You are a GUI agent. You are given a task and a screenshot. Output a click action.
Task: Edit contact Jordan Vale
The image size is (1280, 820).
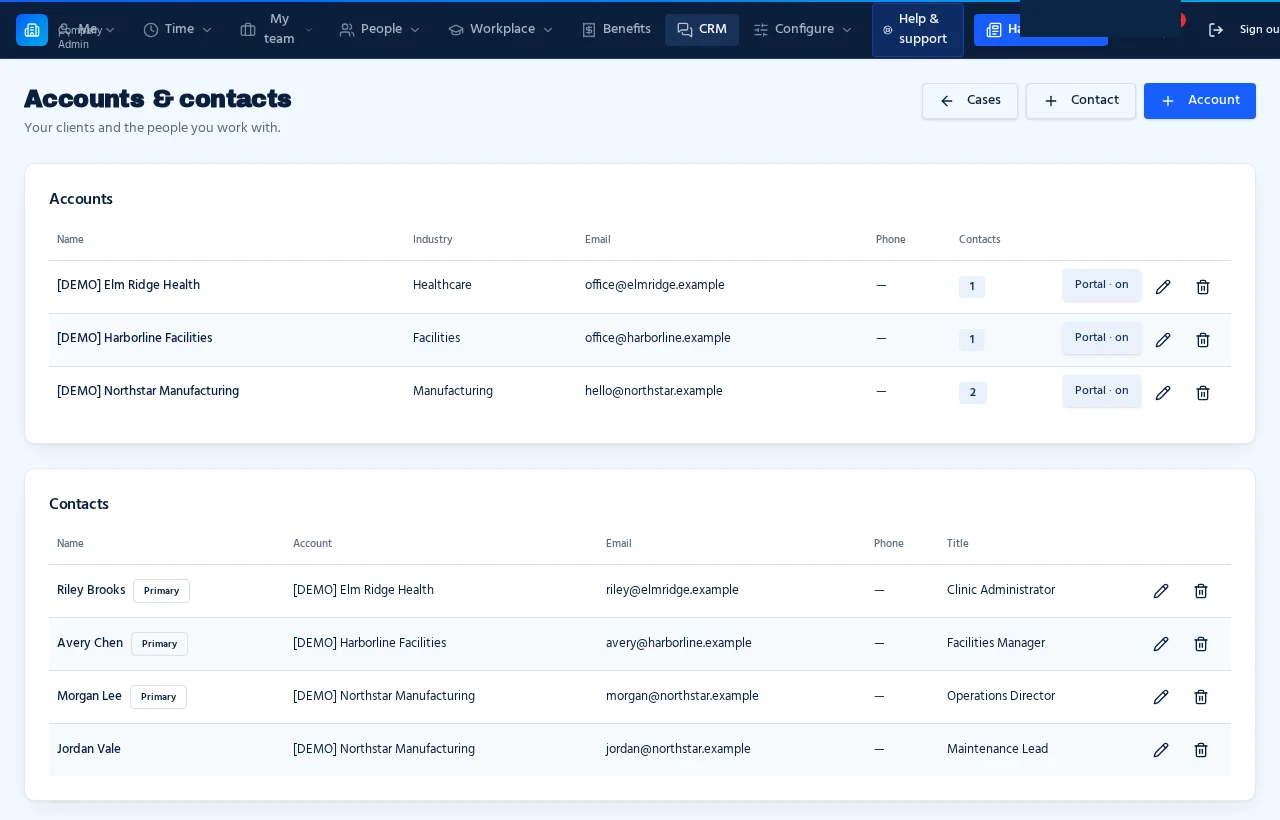[1161, 750]
